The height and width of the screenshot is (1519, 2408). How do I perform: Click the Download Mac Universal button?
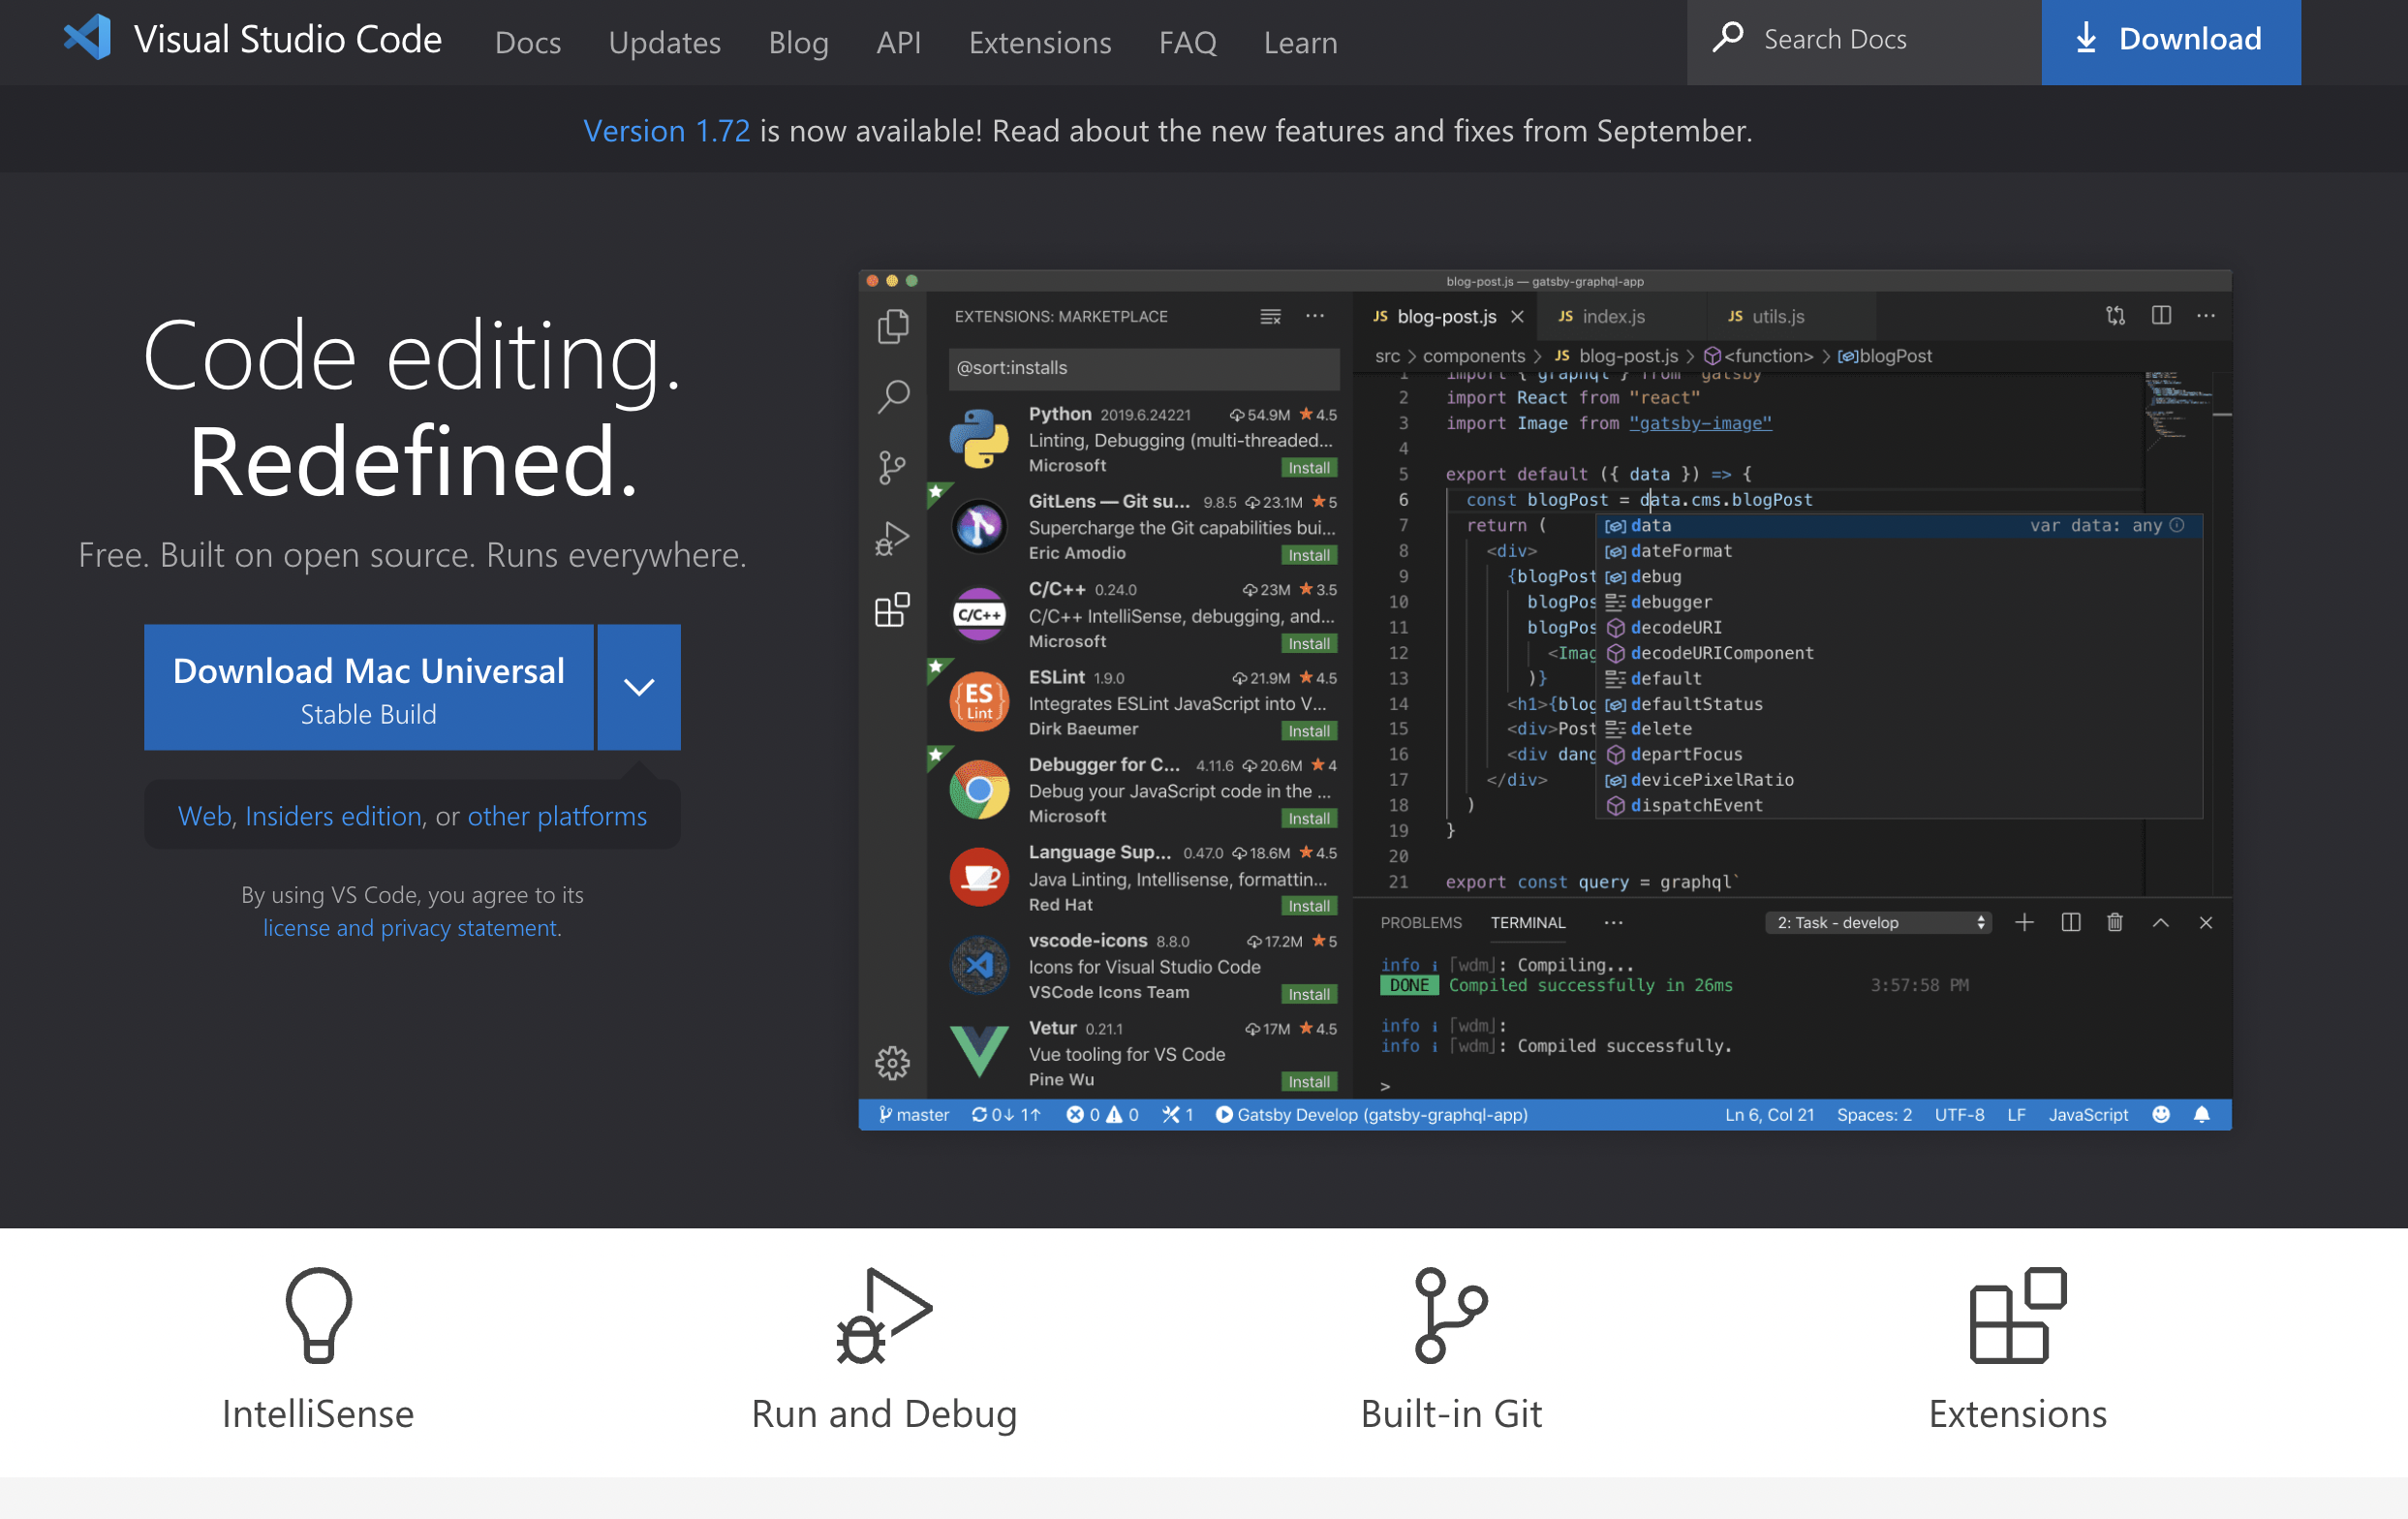point(368,687)
